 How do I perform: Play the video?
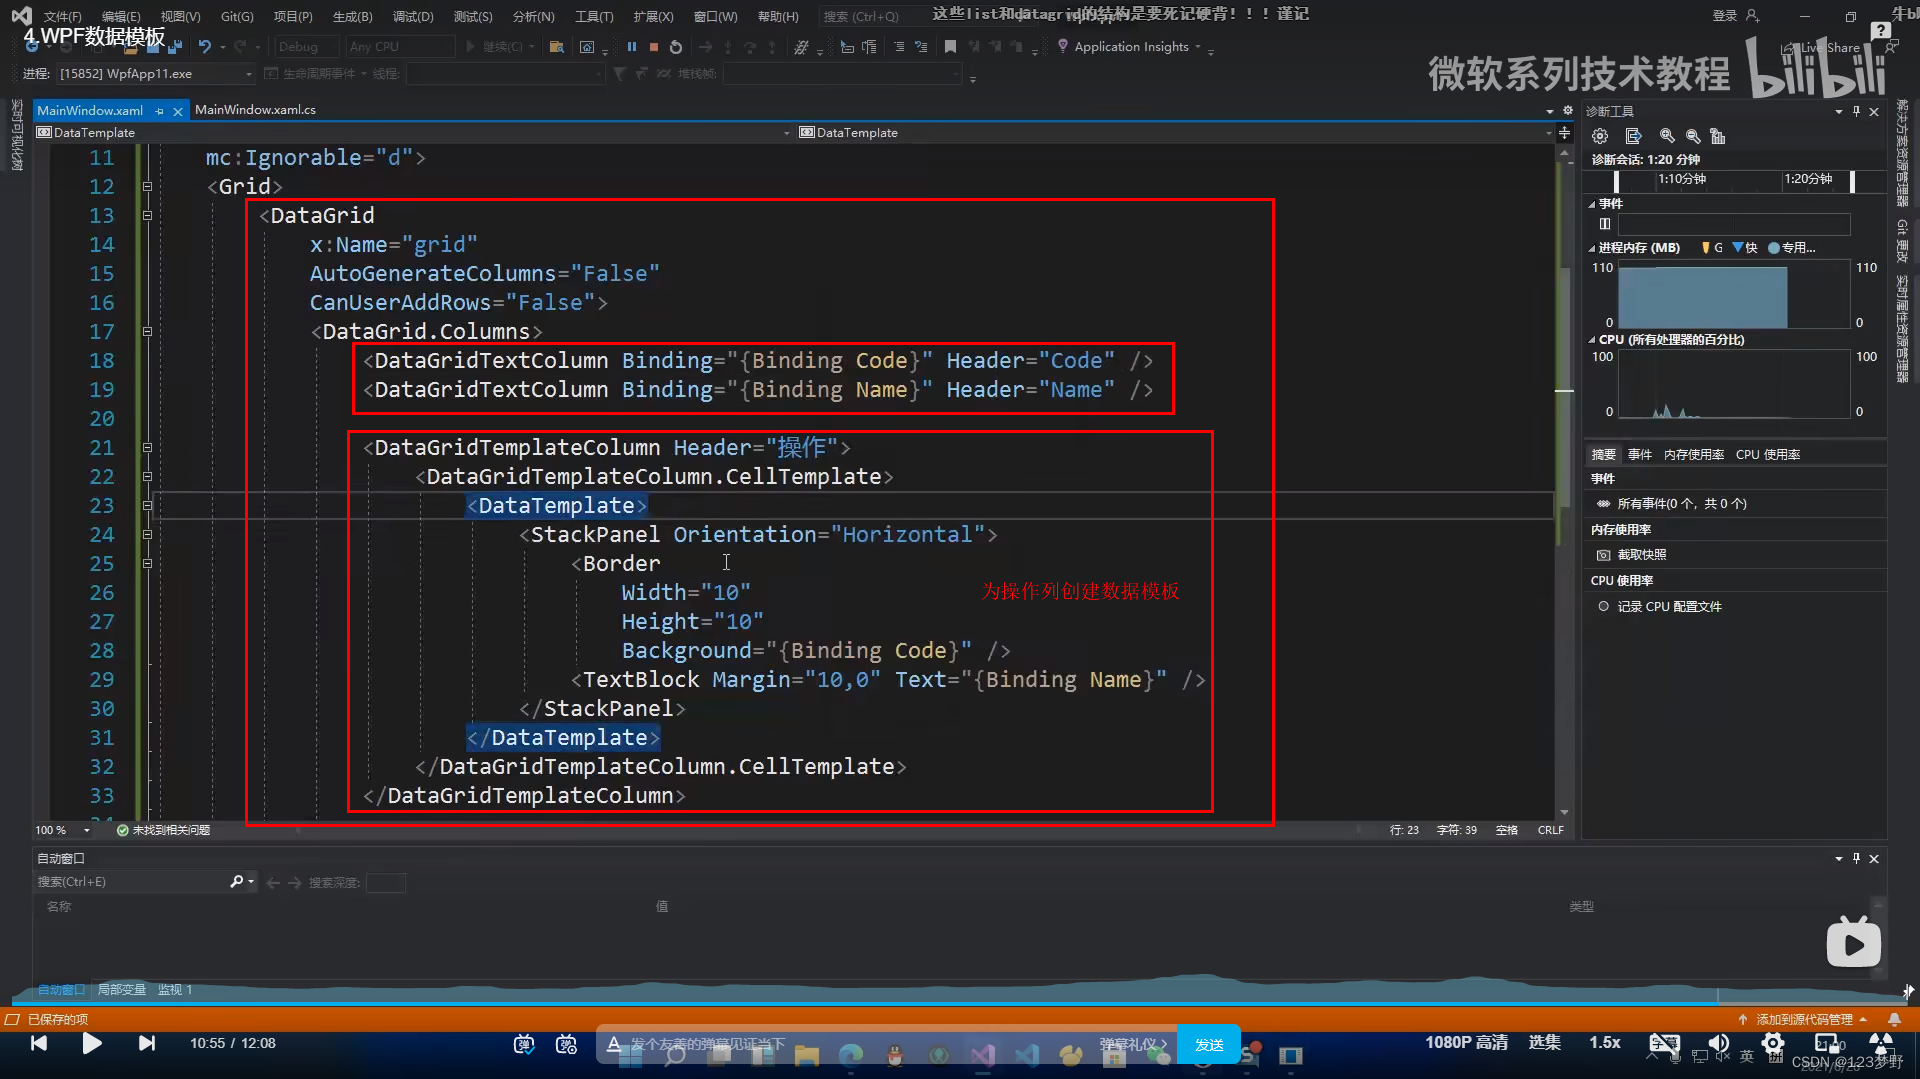[92, 1043]
